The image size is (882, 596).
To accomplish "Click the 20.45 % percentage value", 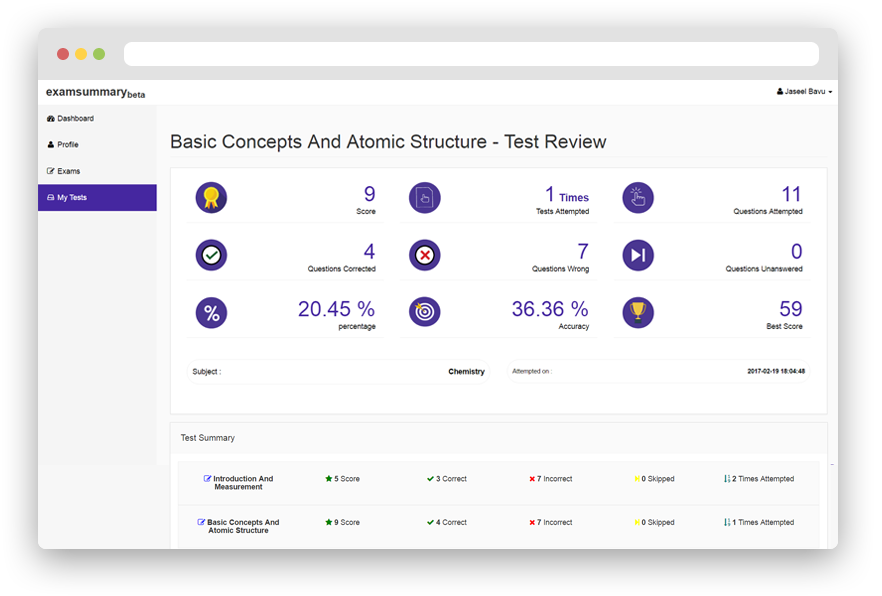I will click(x=336, y=309).
